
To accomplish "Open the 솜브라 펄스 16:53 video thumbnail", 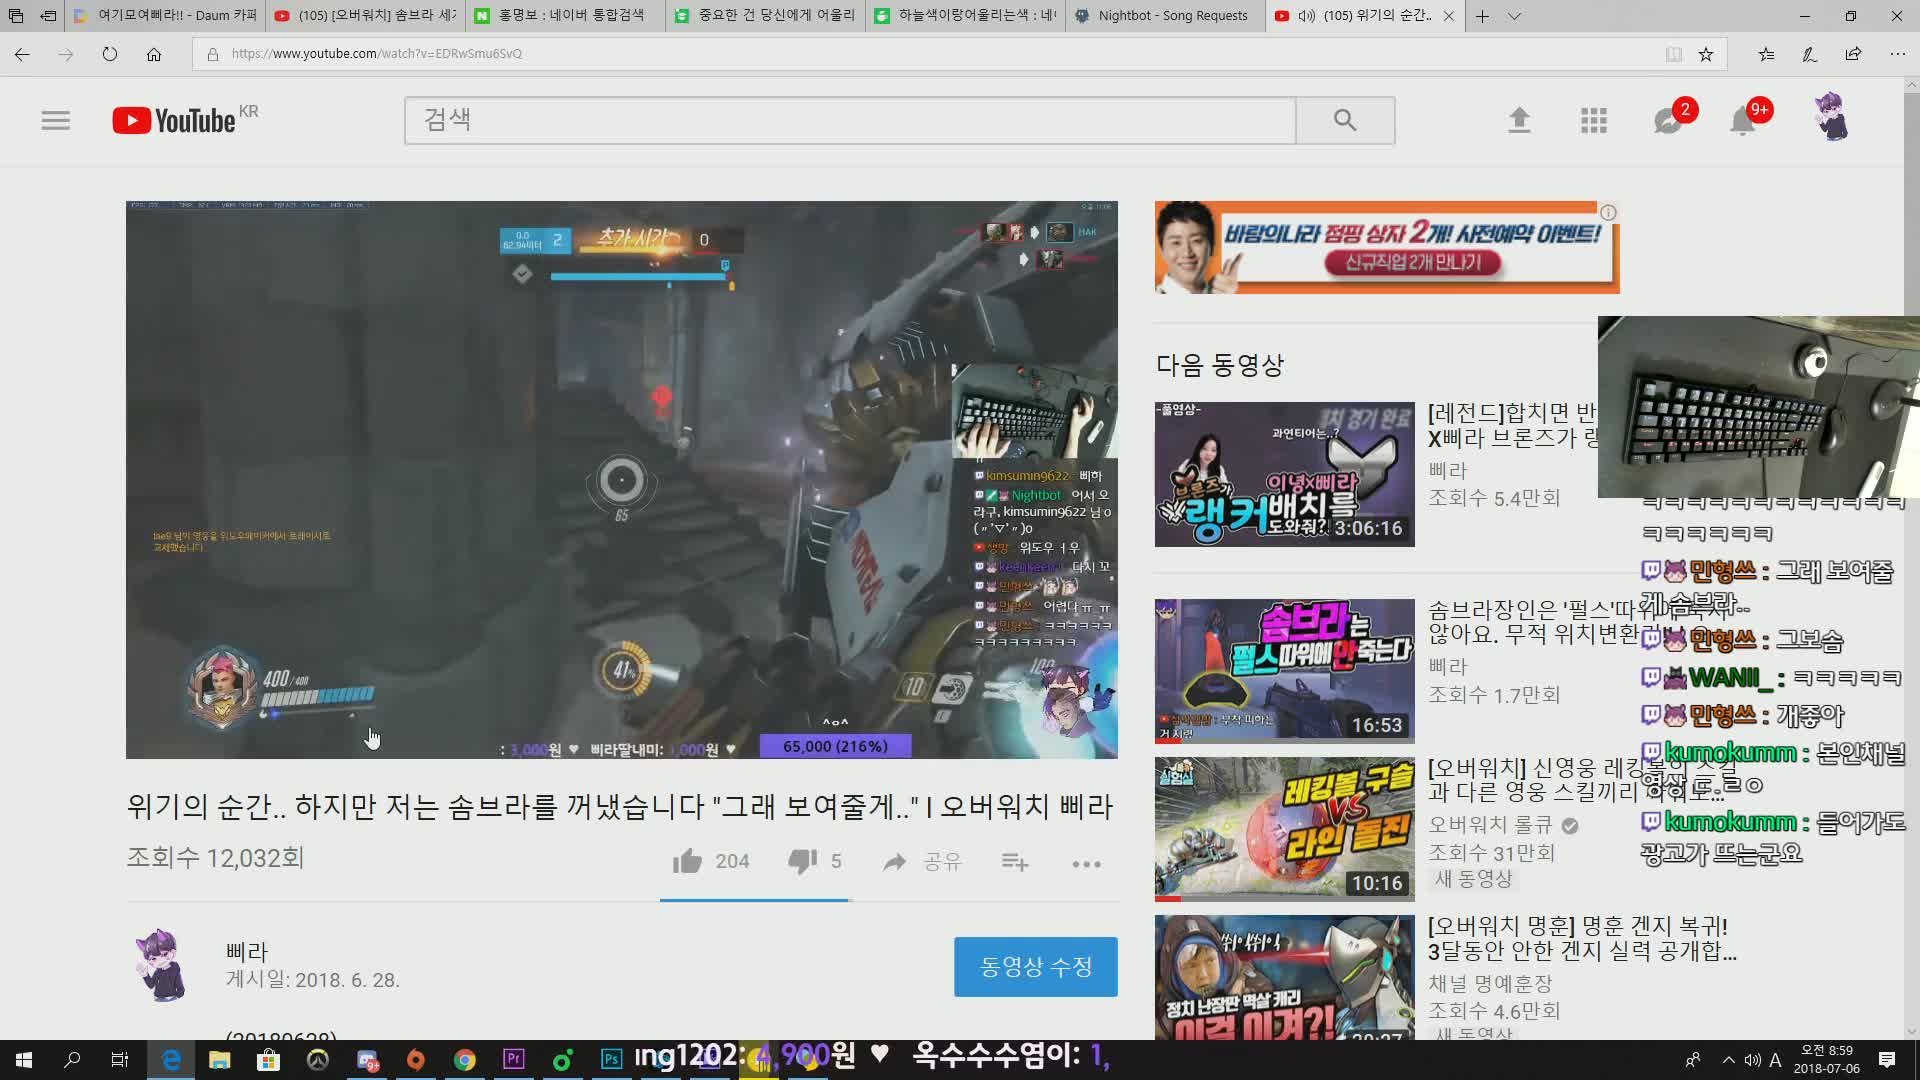I will (x=1285, y=671).
